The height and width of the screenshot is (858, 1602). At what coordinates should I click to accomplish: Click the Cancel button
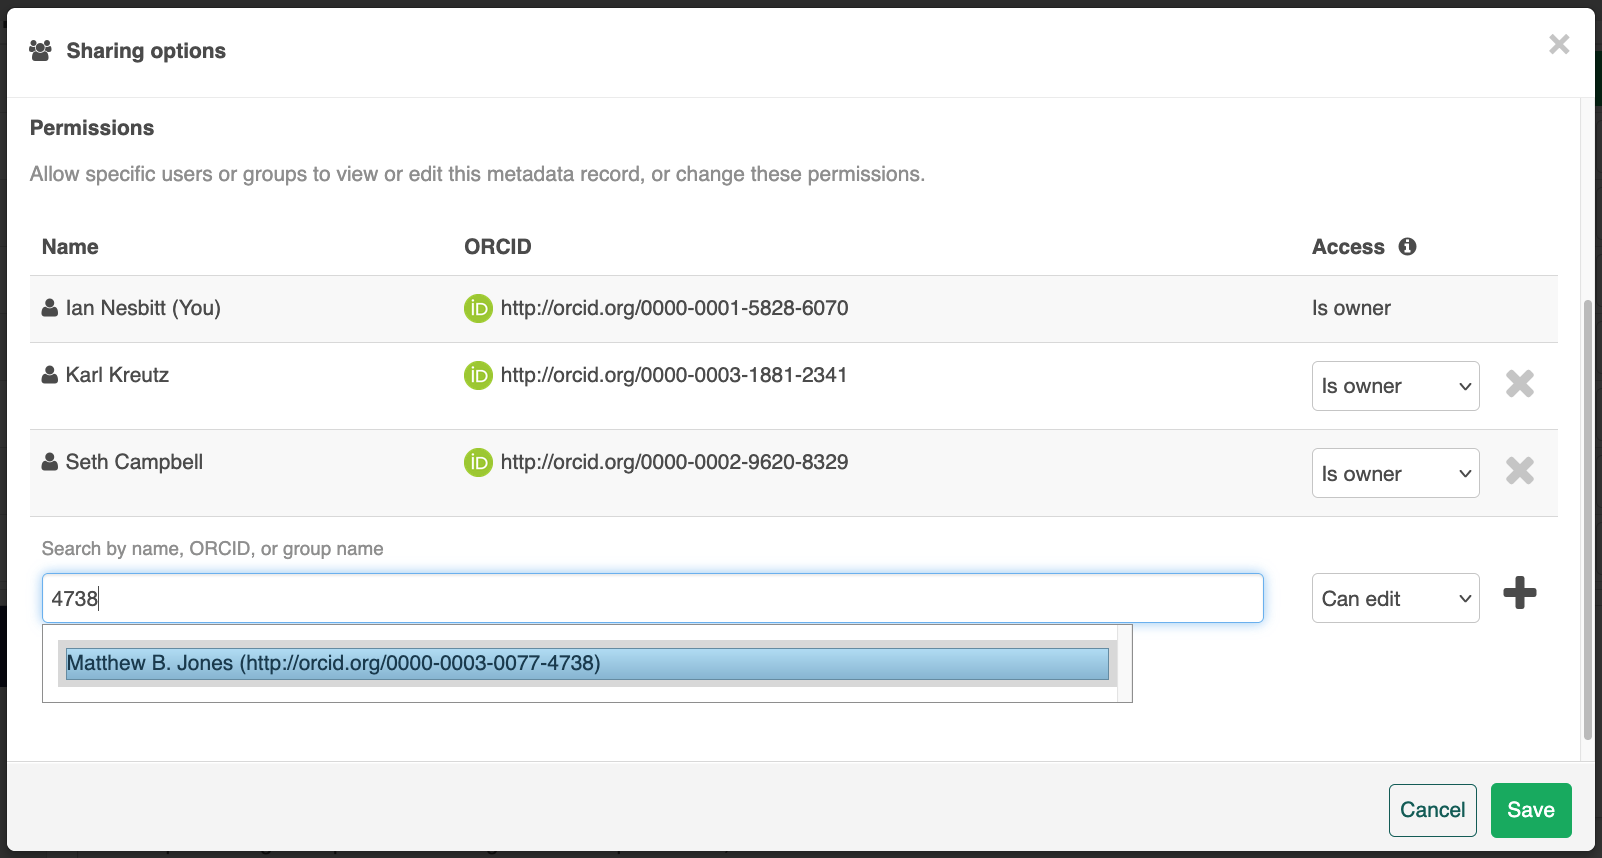point(1432,810)
